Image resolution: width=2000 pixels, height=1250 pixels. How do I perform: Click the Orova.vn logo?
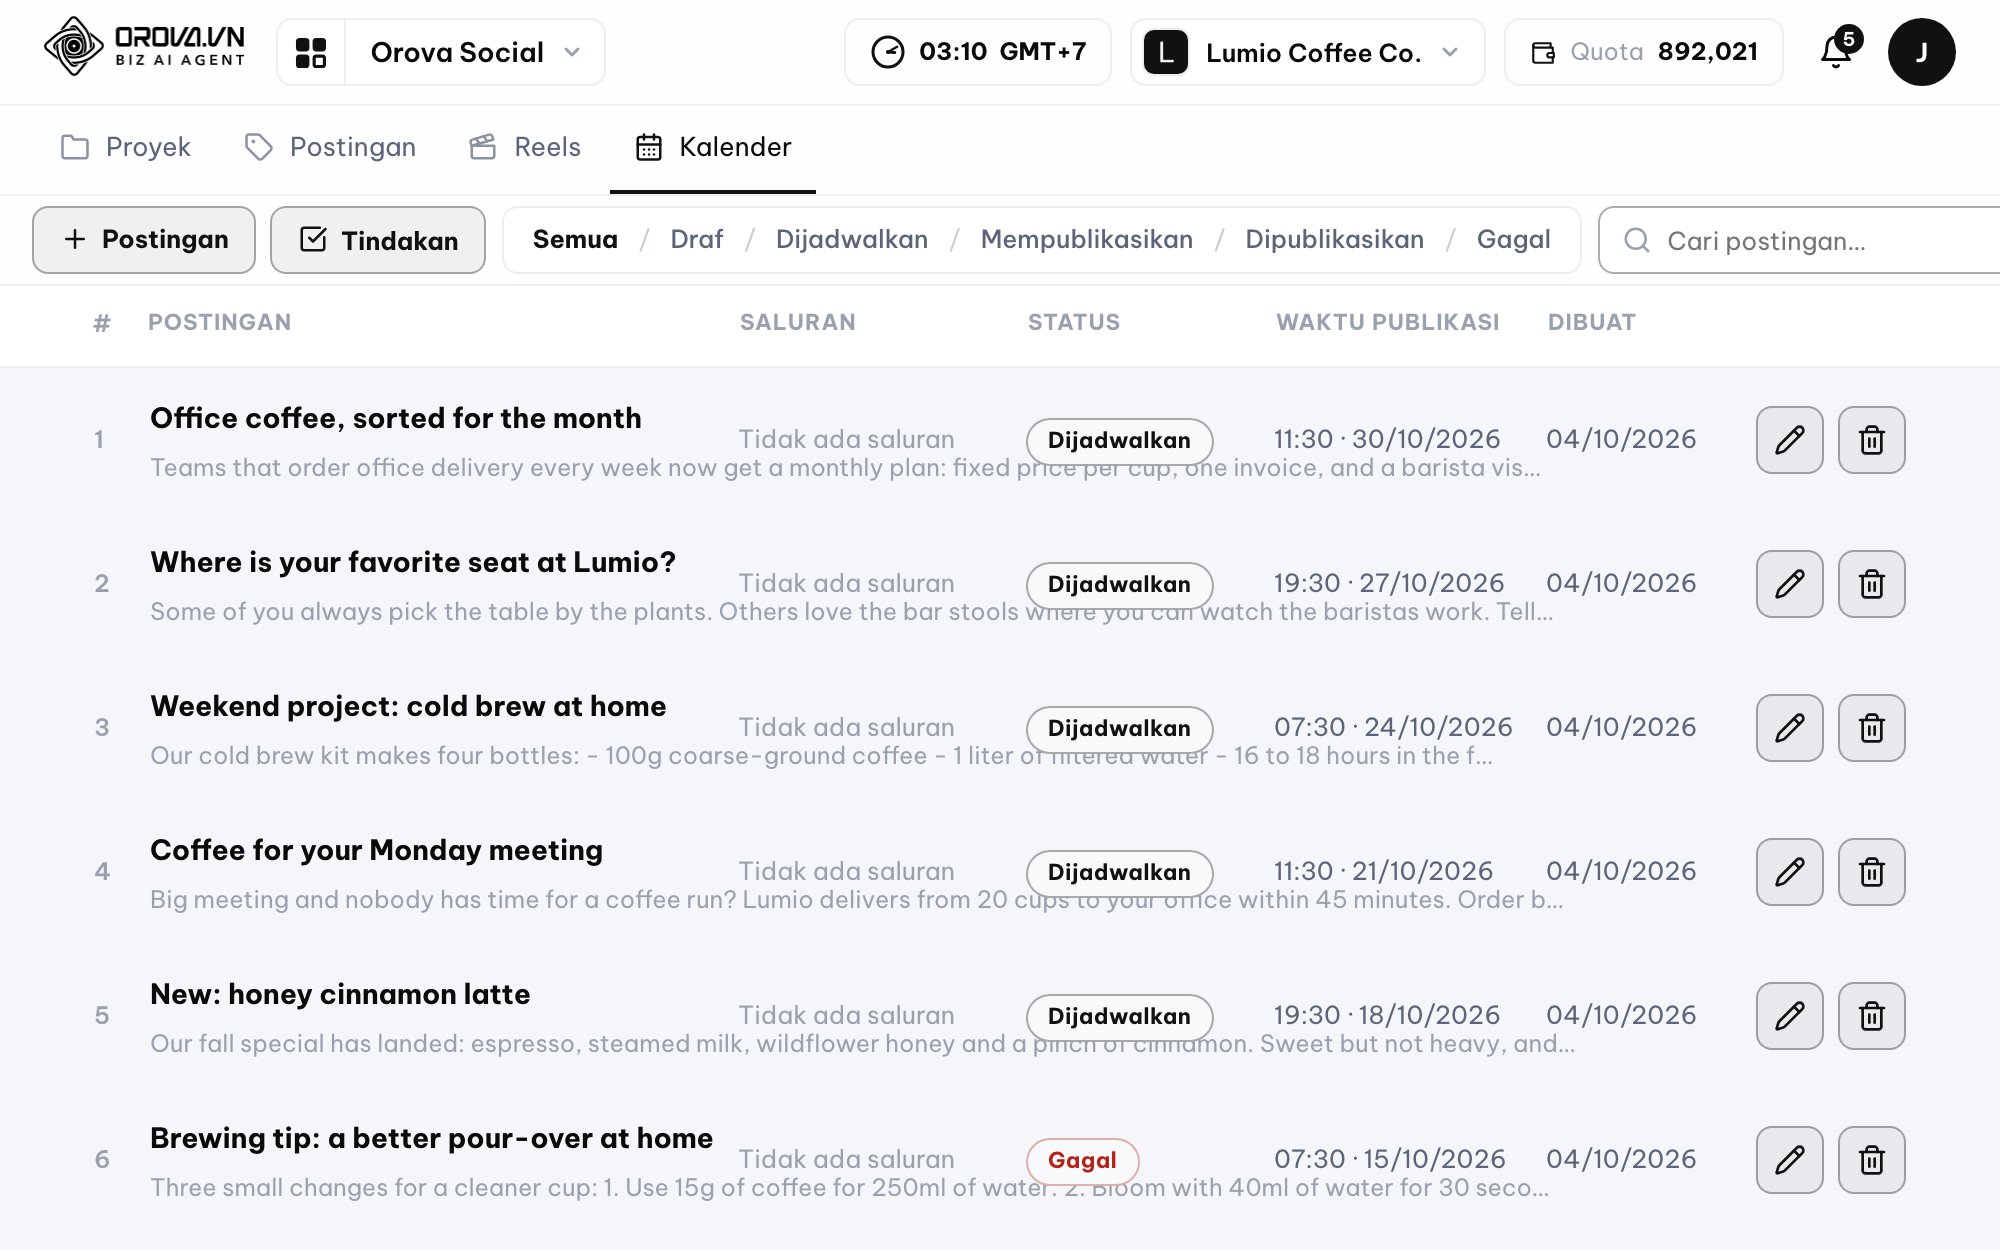tap(145, 46)
